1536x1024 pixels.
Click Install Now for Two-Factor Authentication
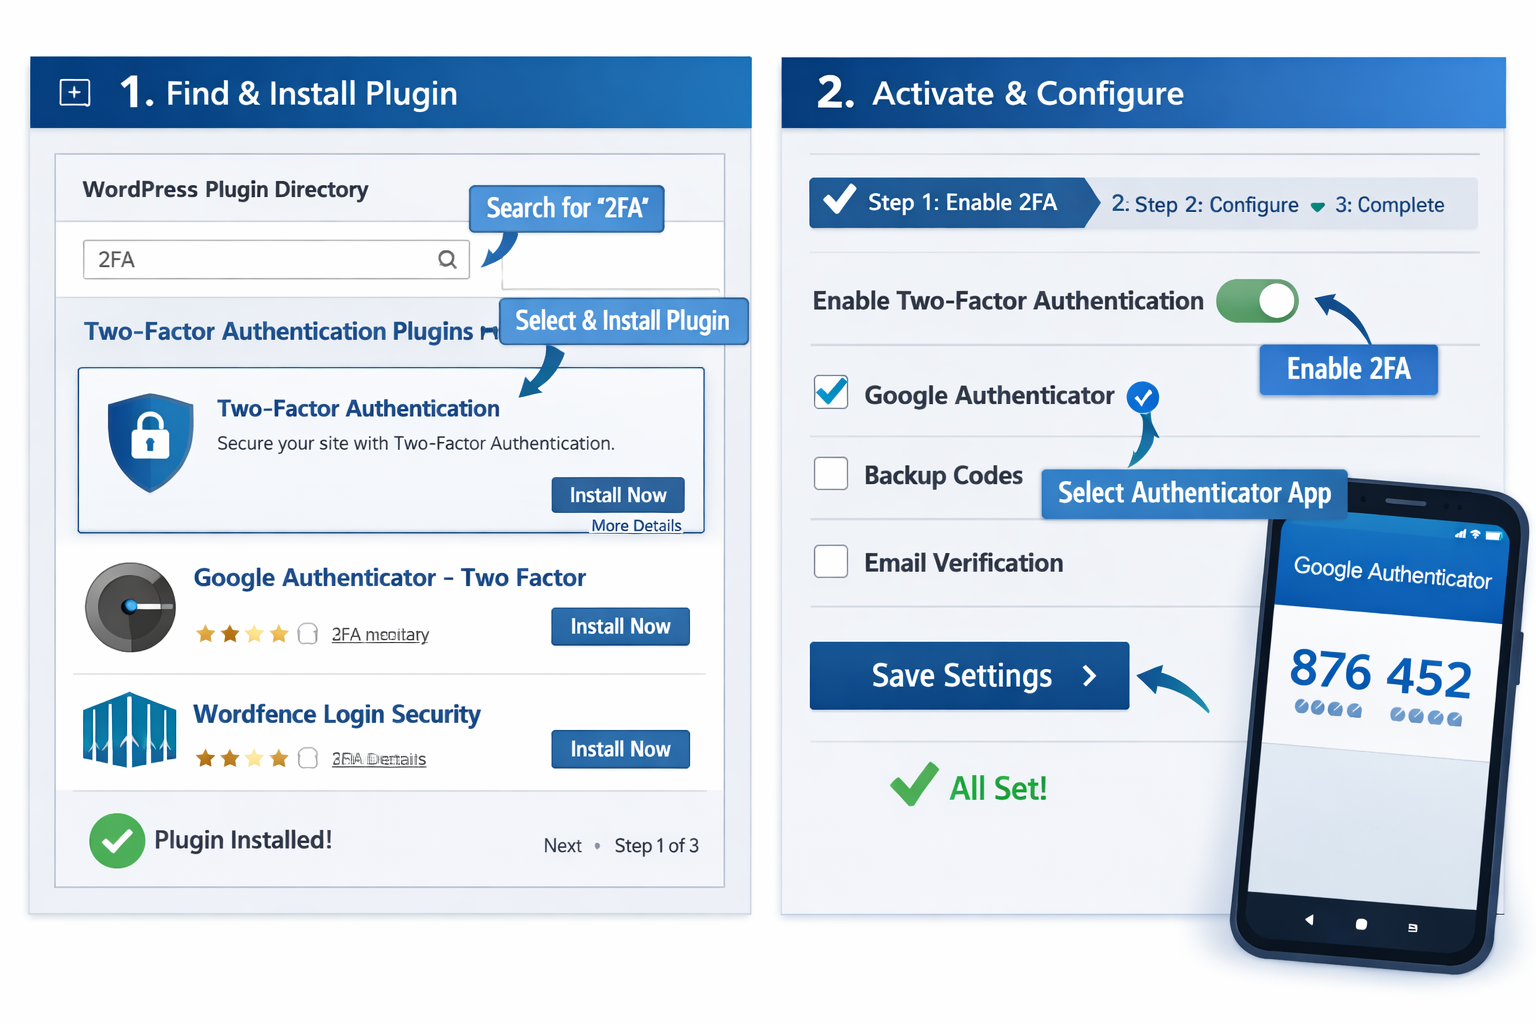click(617, 494)
